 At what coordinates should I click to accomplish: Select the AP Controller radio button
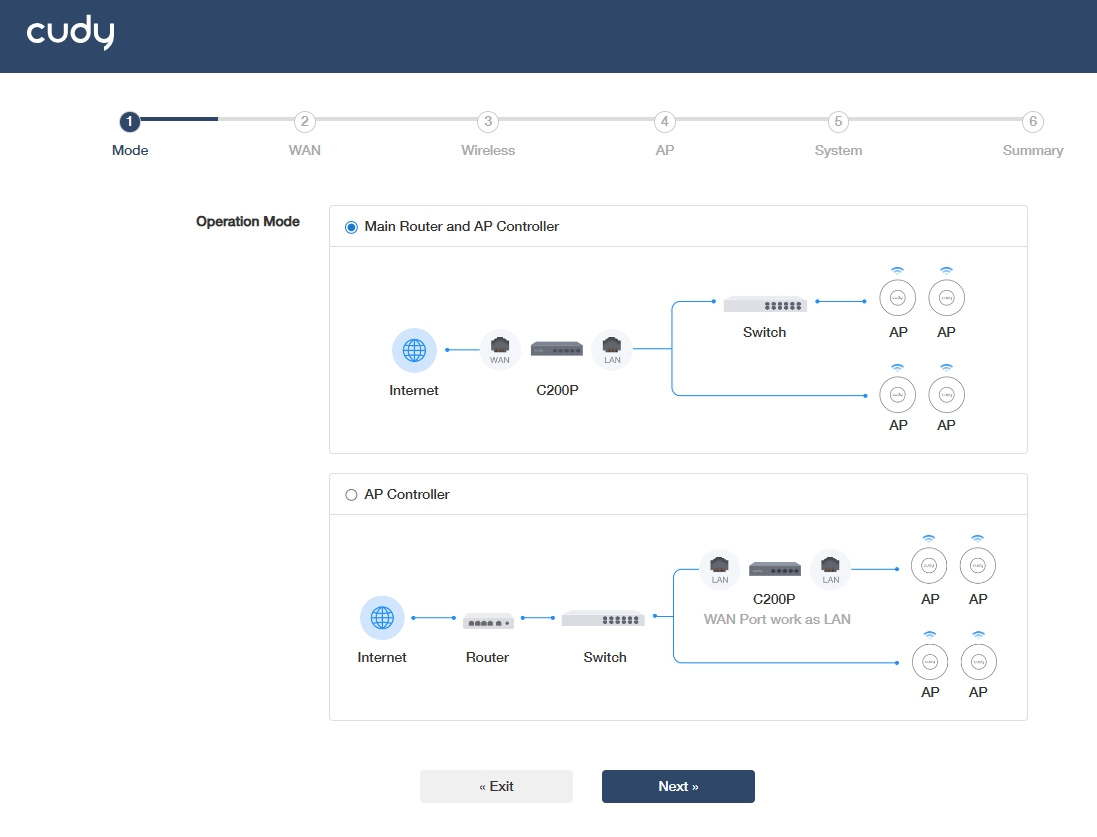[x=351, y=495]
